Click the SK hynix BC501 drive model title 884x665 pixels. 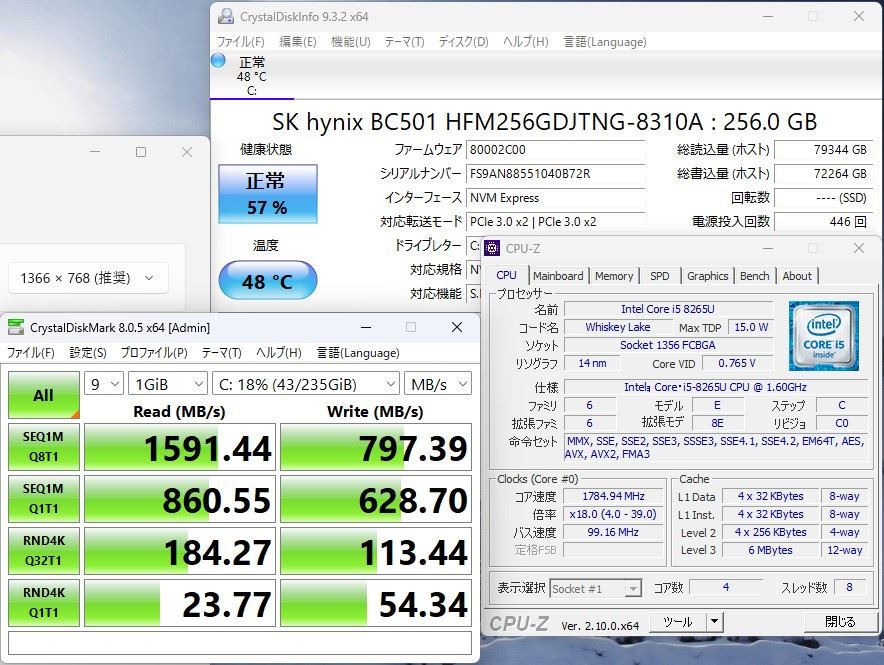click(x=544, y=122)
